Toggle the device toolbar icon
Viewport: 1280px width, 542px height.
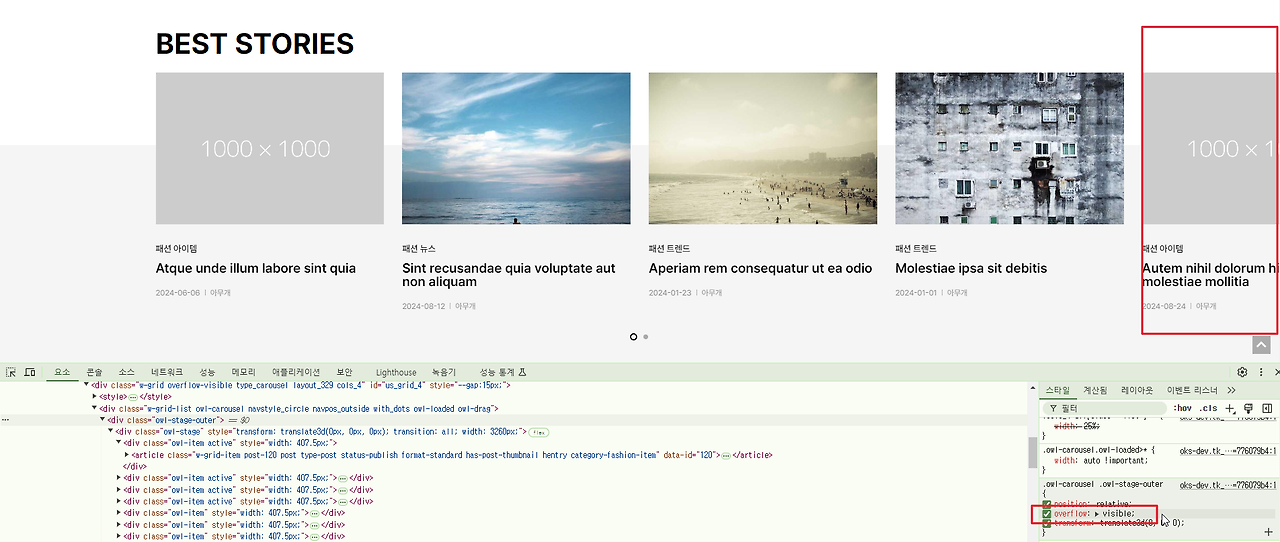[x=30, y=372]
